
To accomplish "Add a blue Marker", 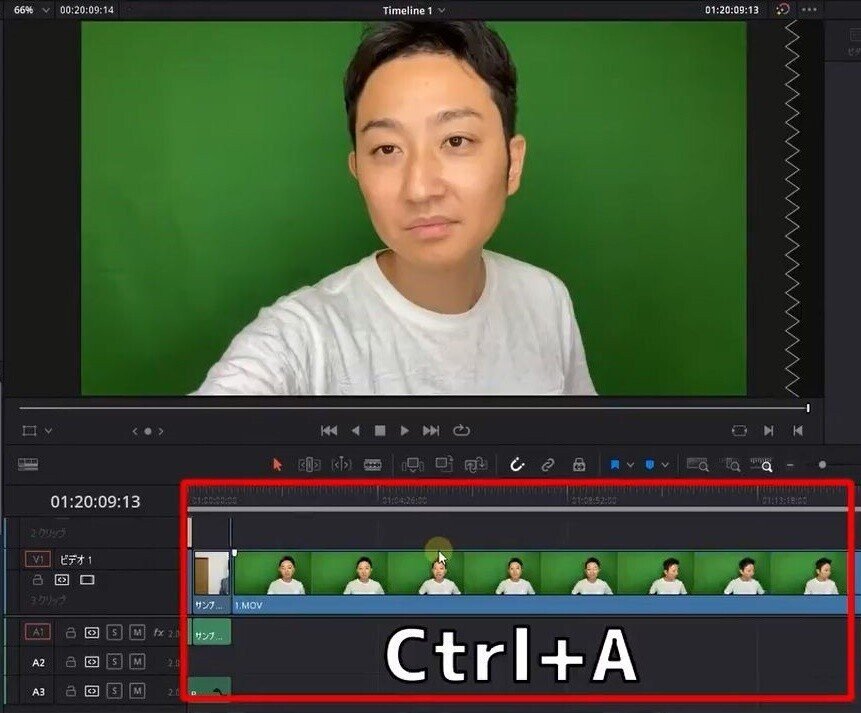I will coord(650,465).
